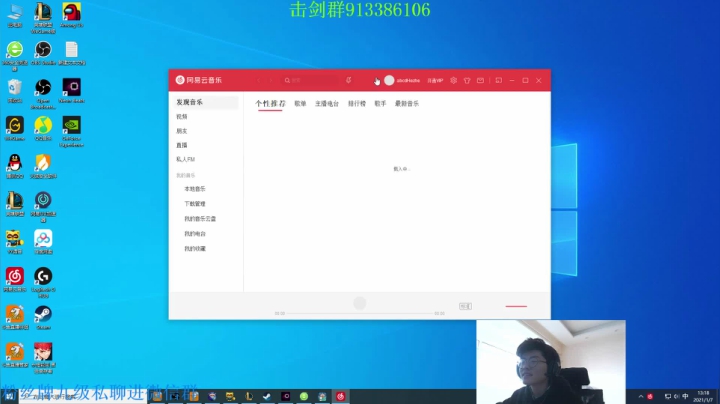Image resolution: width=720 pixels, height=404 pixels.
Task: Open the NetEase Cloud Music desktop shortcut
Action: point(15,280)
